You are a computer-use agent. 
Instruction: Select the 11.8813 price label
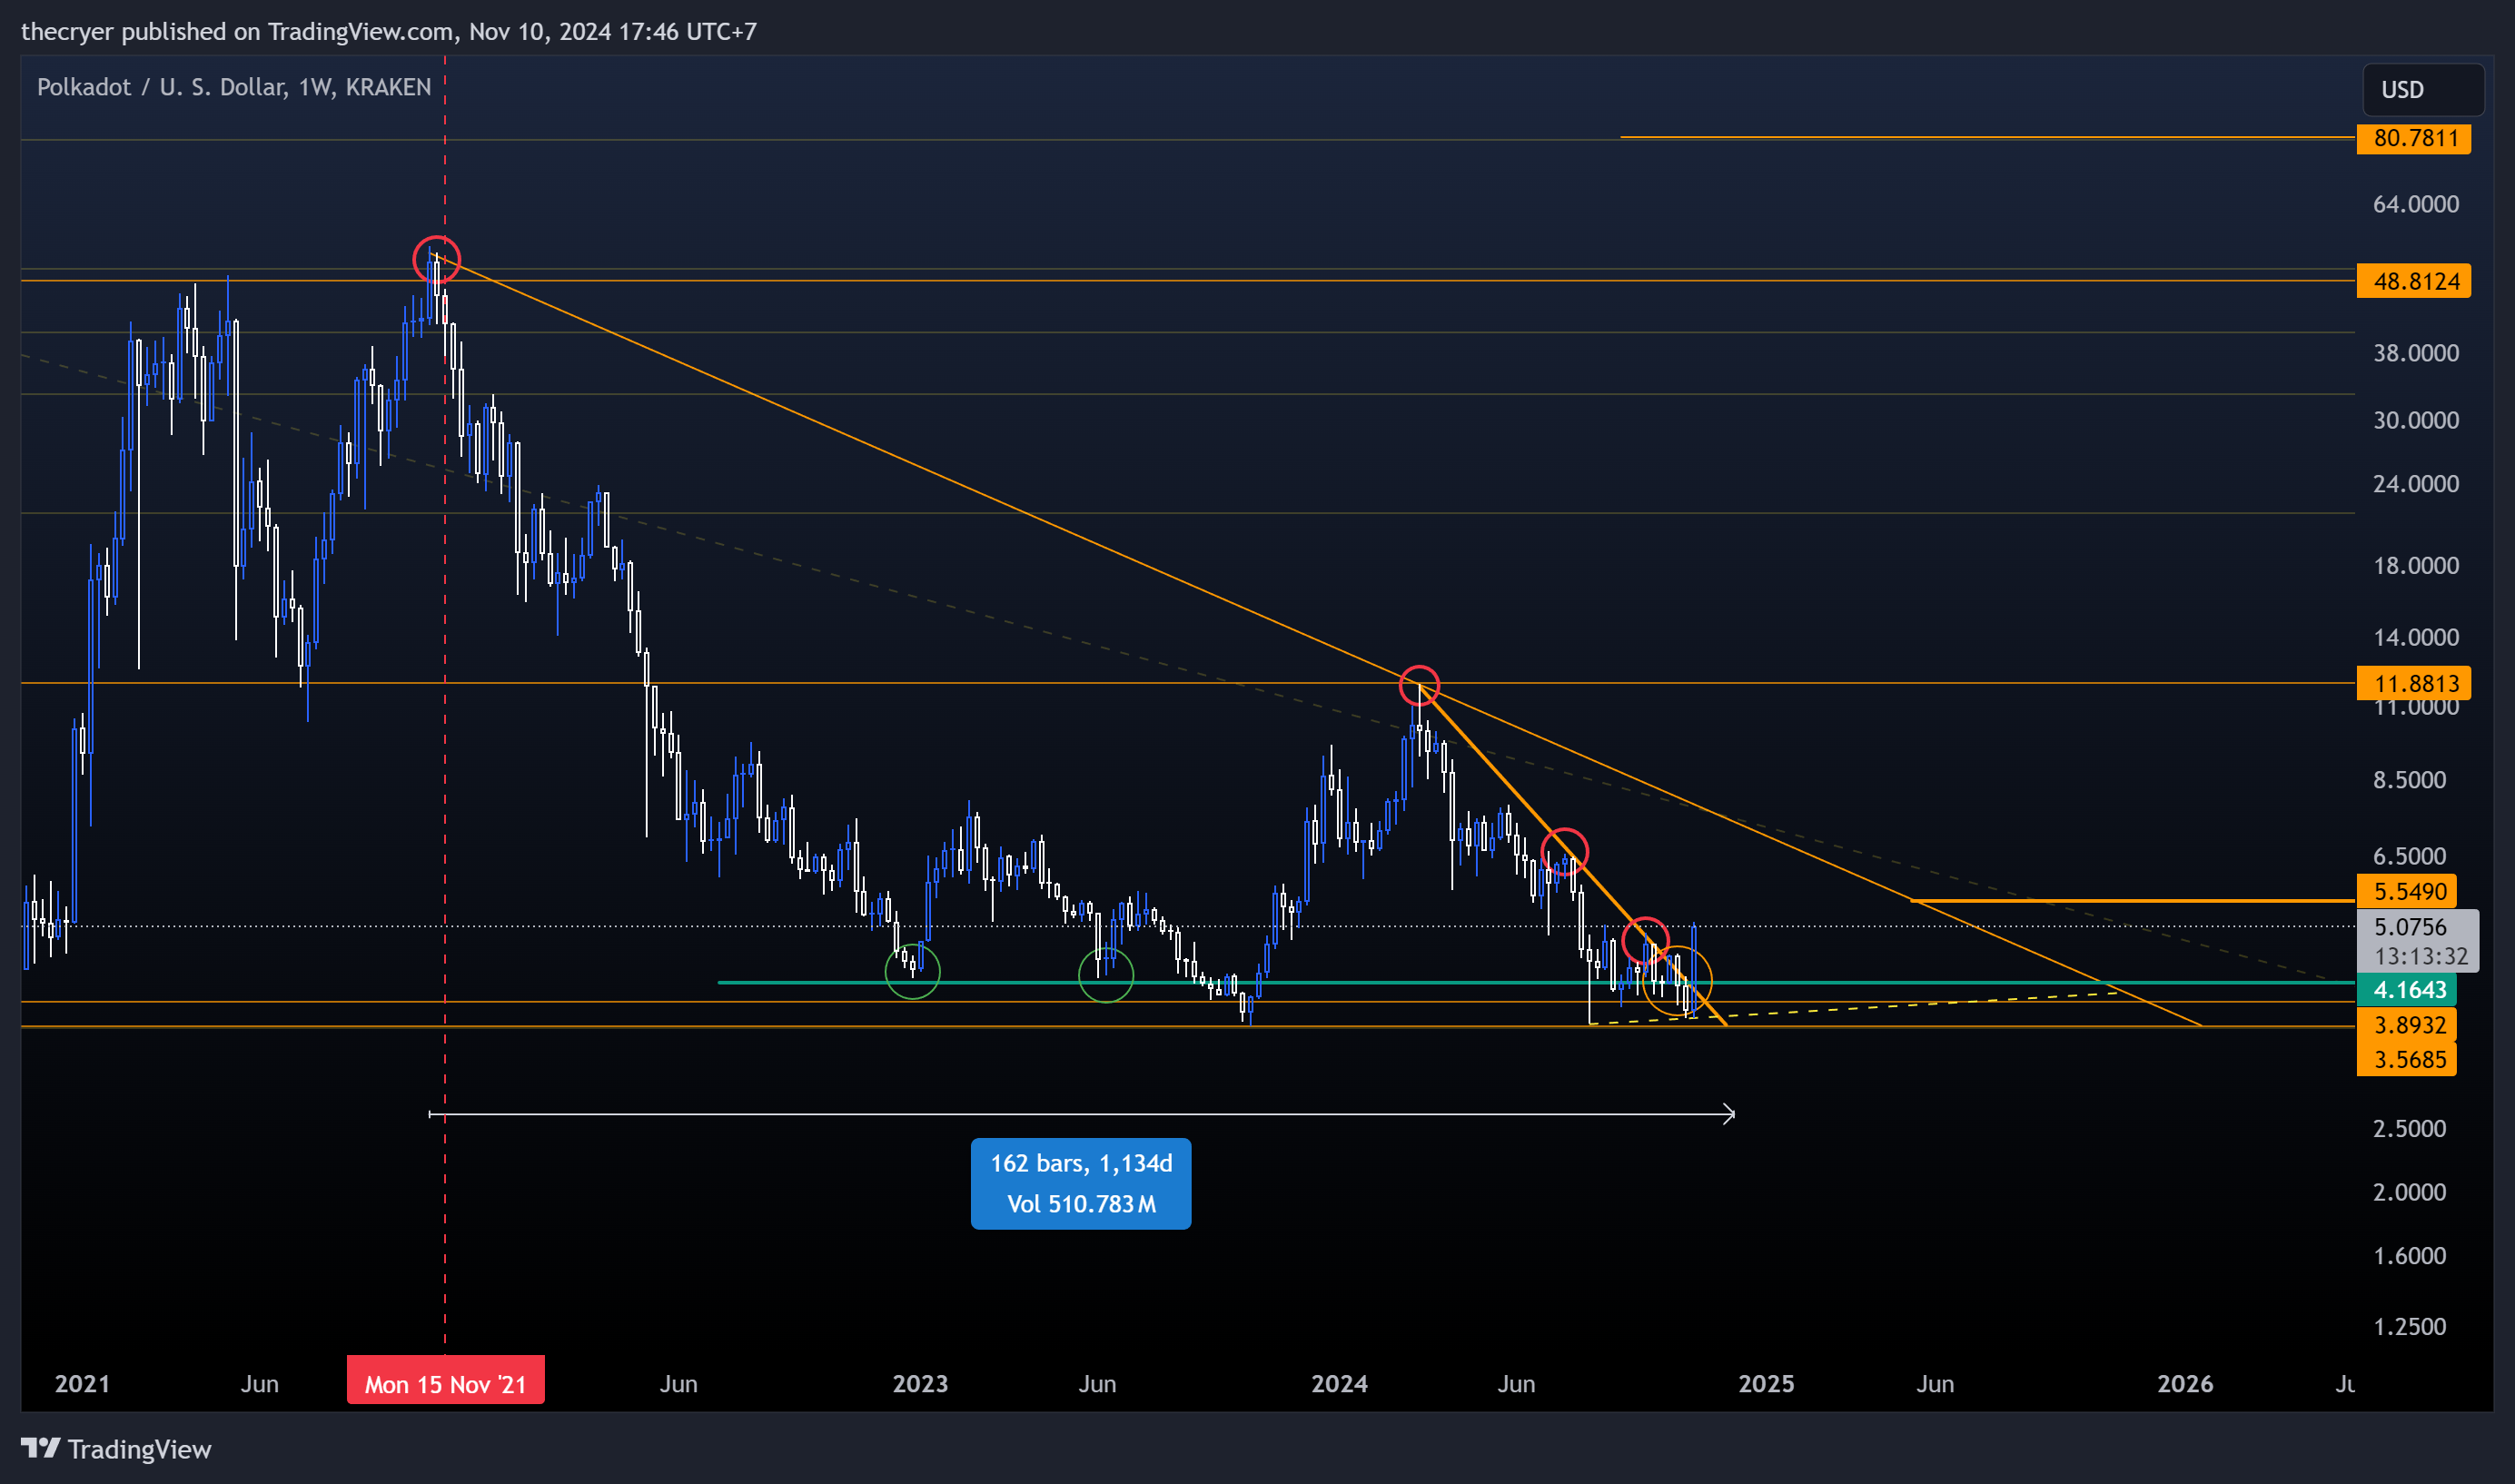pos(2414,684)
